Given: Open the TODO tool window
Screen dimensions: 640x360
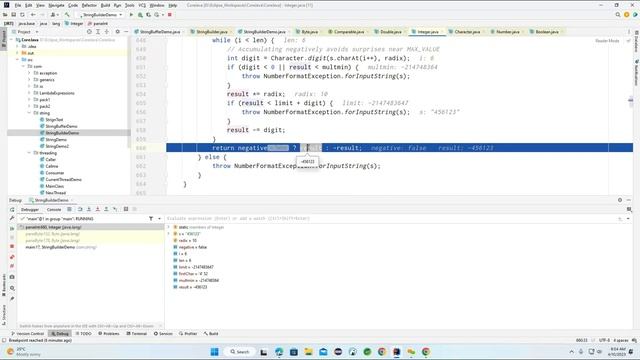Looking at the screenshot, I should [83, 333].
